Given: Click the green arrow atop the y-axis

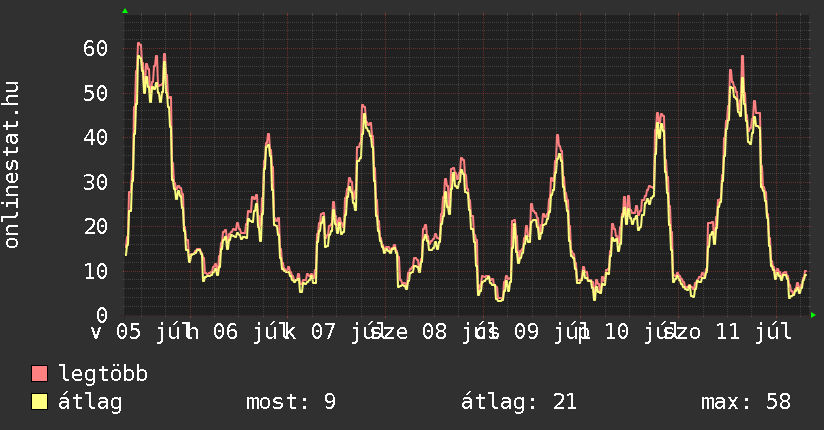Looking at the screenshot, I should point(125,11).
